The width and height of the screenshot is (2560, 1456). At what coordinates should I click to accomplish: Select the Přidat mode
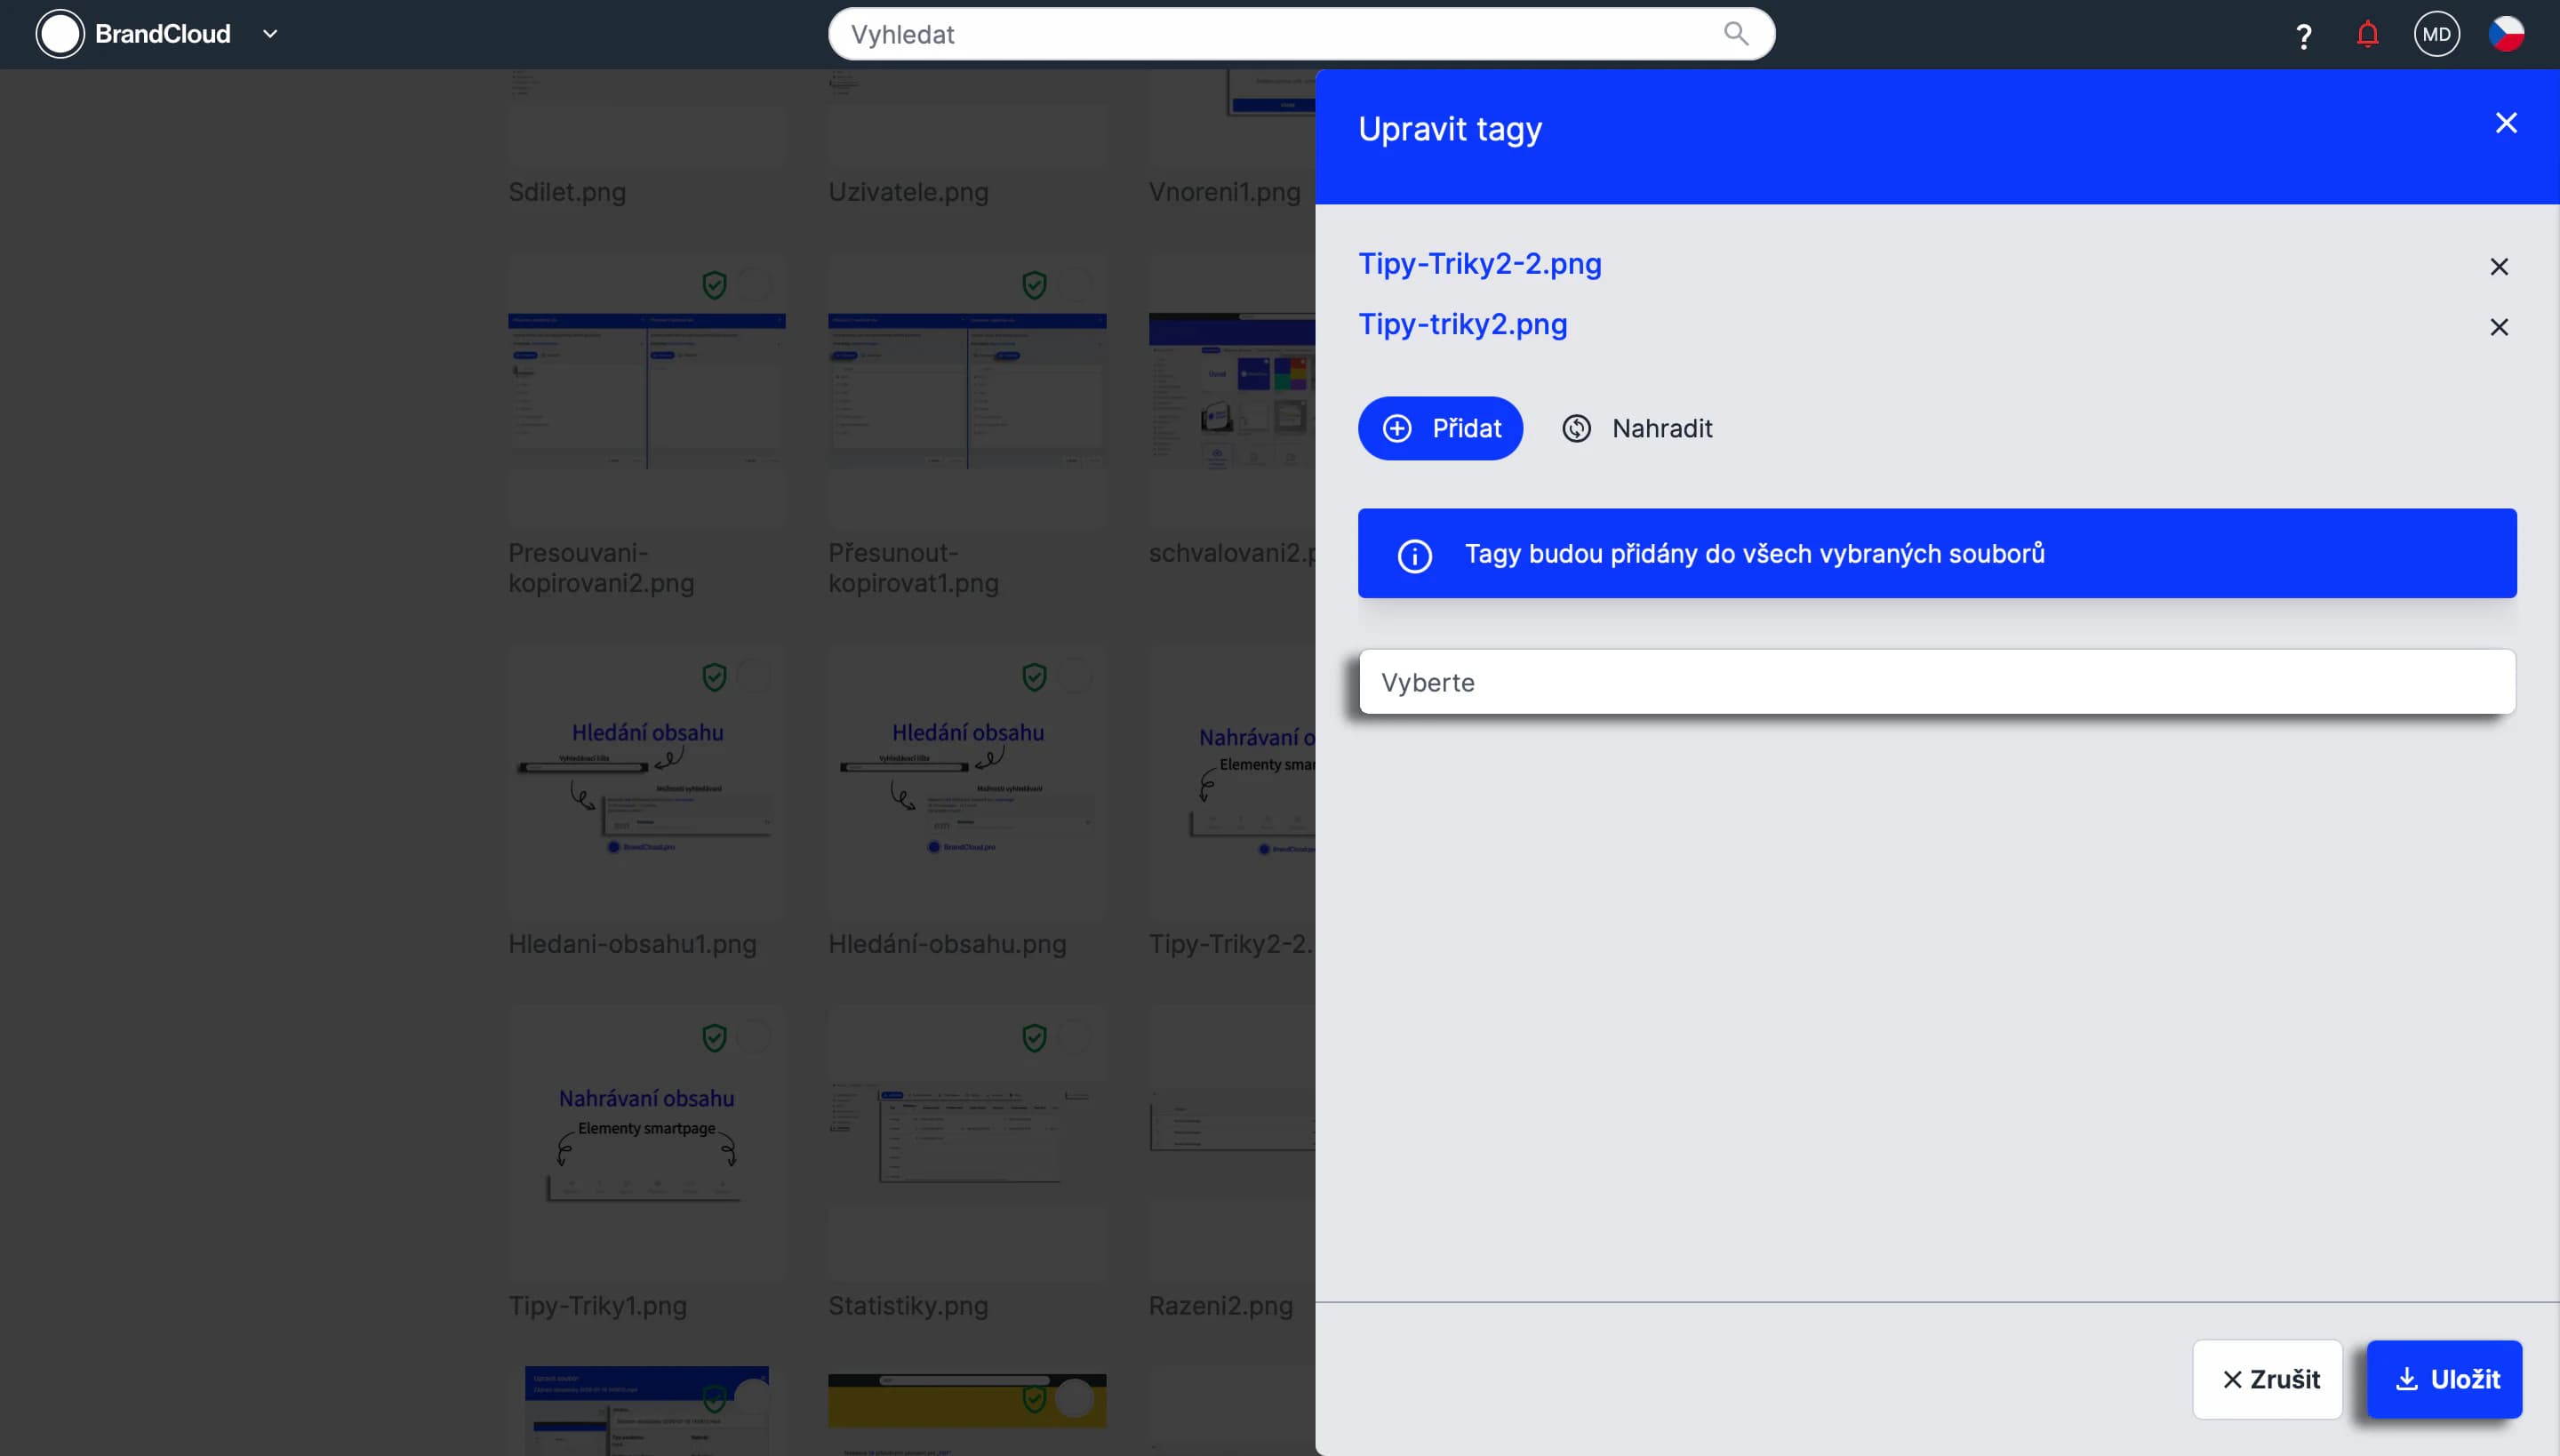1440,428
